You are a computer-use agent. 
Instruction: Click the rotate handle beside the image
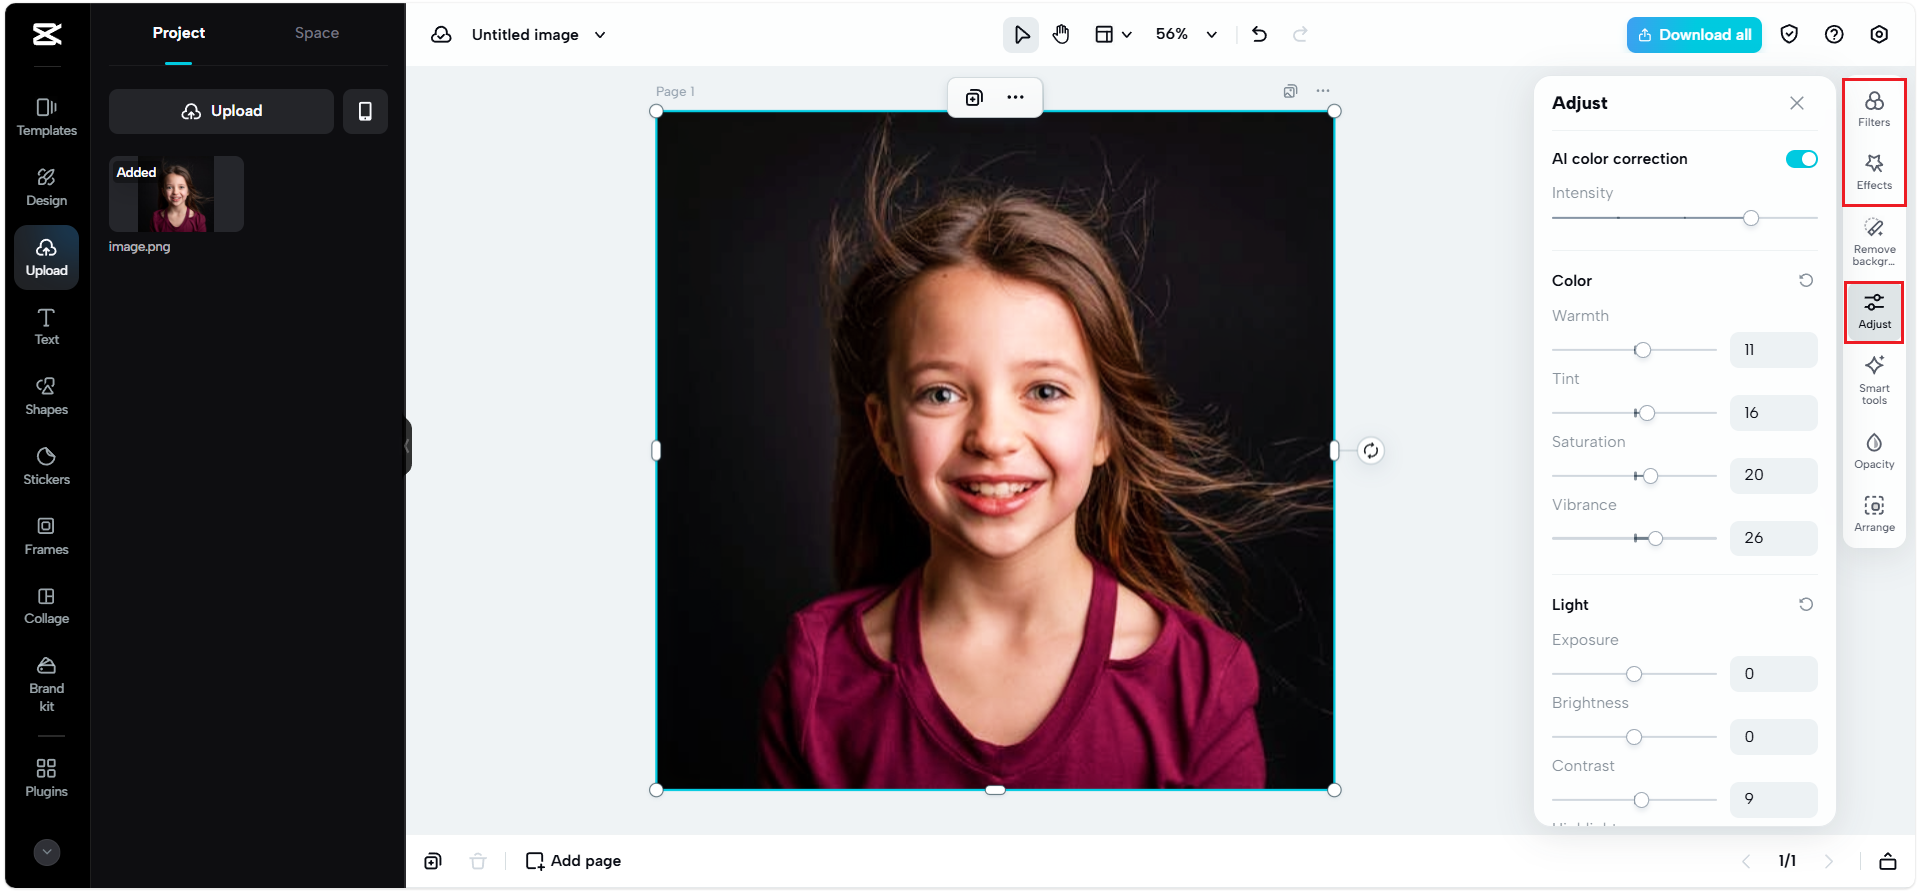(x=1370, y=451)
